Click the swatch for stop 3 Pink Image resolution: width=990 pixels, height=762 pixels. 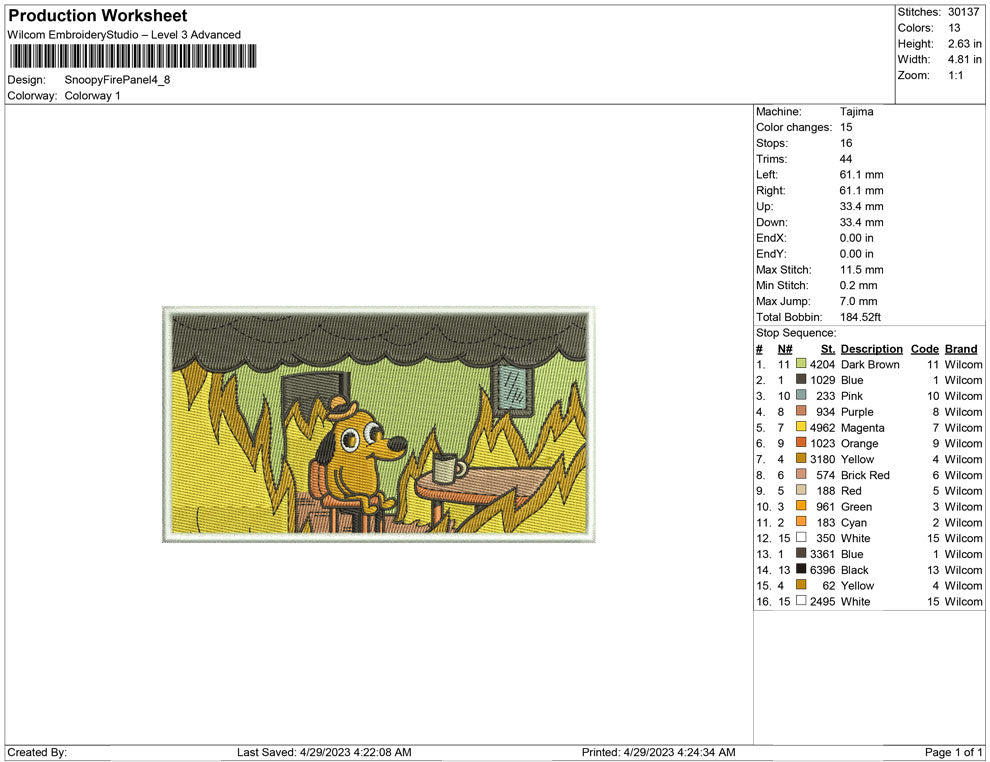click(801, 395)
